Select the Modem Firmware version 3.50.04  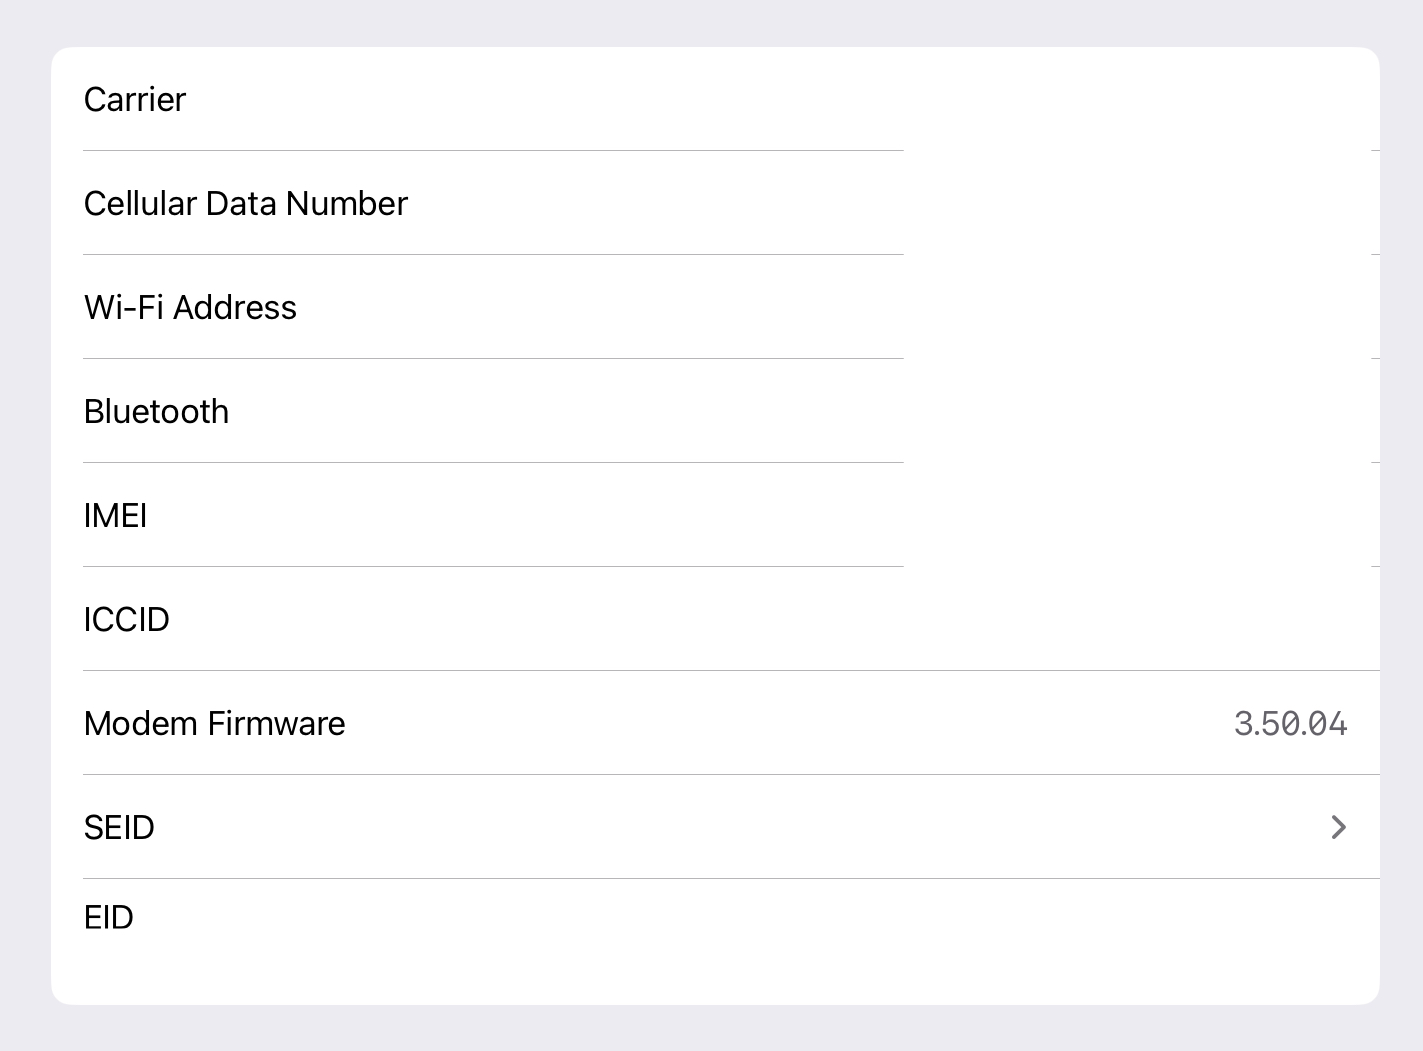coord(1290,723)
